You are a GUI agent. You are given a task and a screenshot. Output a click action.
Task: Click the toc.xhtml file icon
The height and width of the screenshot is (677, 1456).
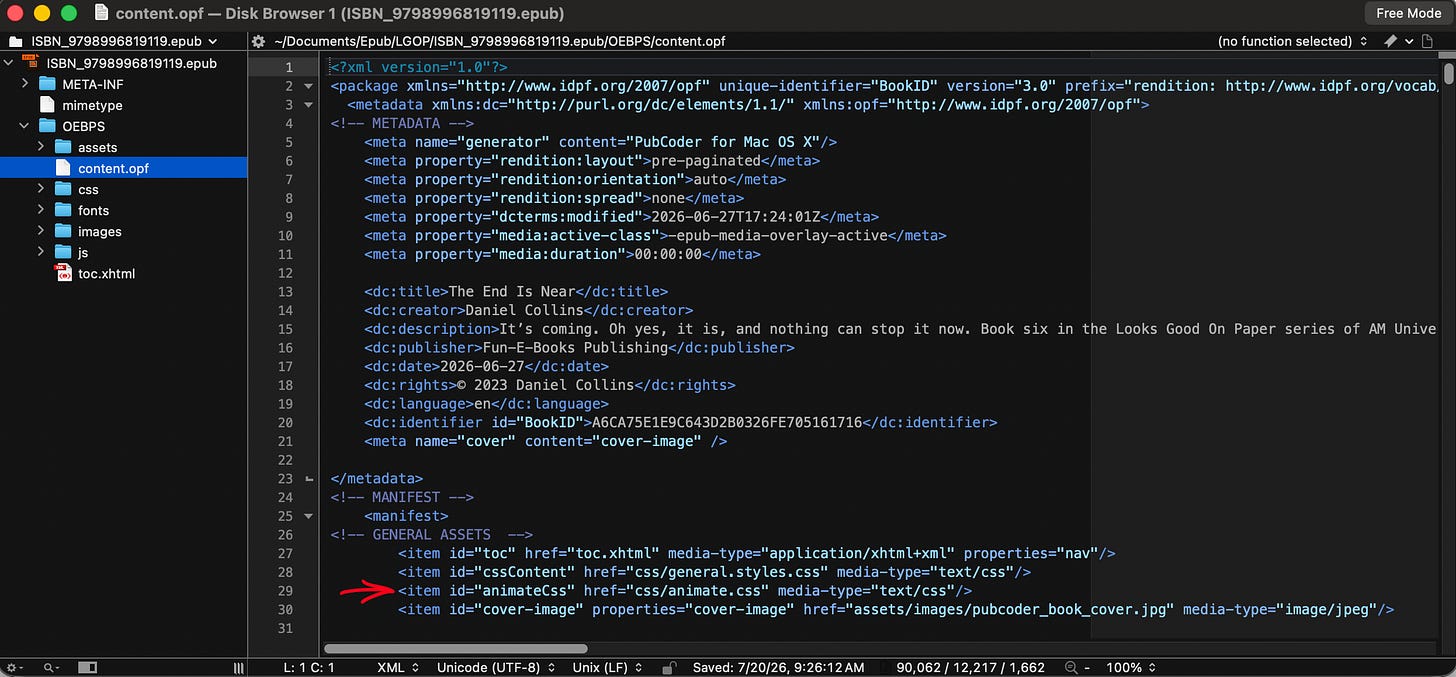point(63,273)
